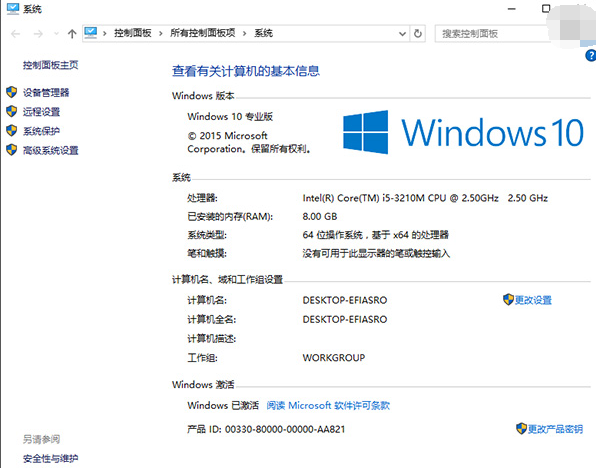This screenshot has height=468, width=596.
Task: Click the Remote Settings shield icon
Action: [x=12, y=112]
